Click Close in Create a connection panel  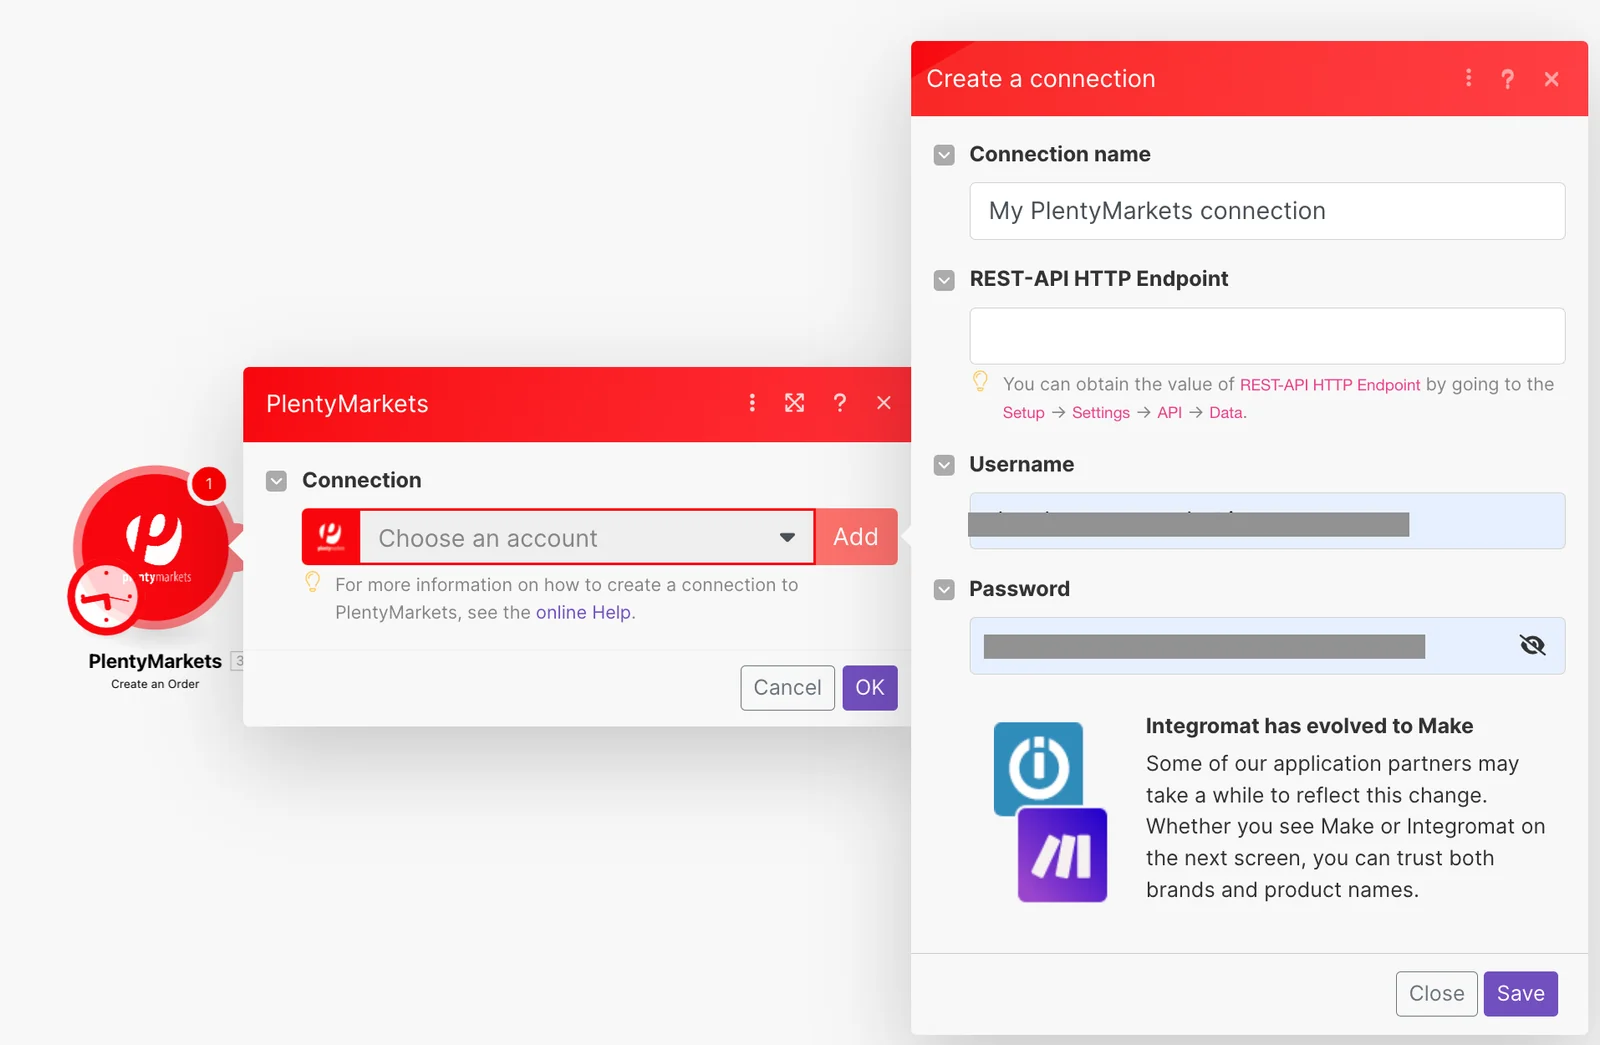[x=1437, y=994]
